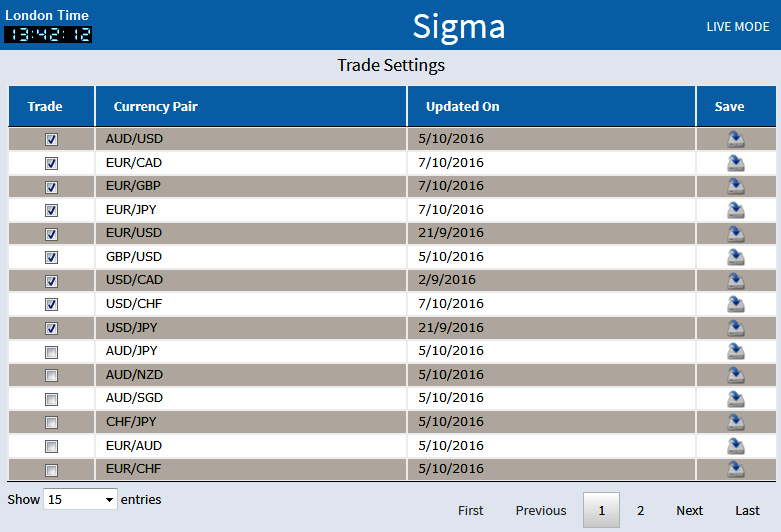Screen dimensions: 781x532
Task: Tick the EUR/AUD trade checkbox
Action: [x=52, y=446]
